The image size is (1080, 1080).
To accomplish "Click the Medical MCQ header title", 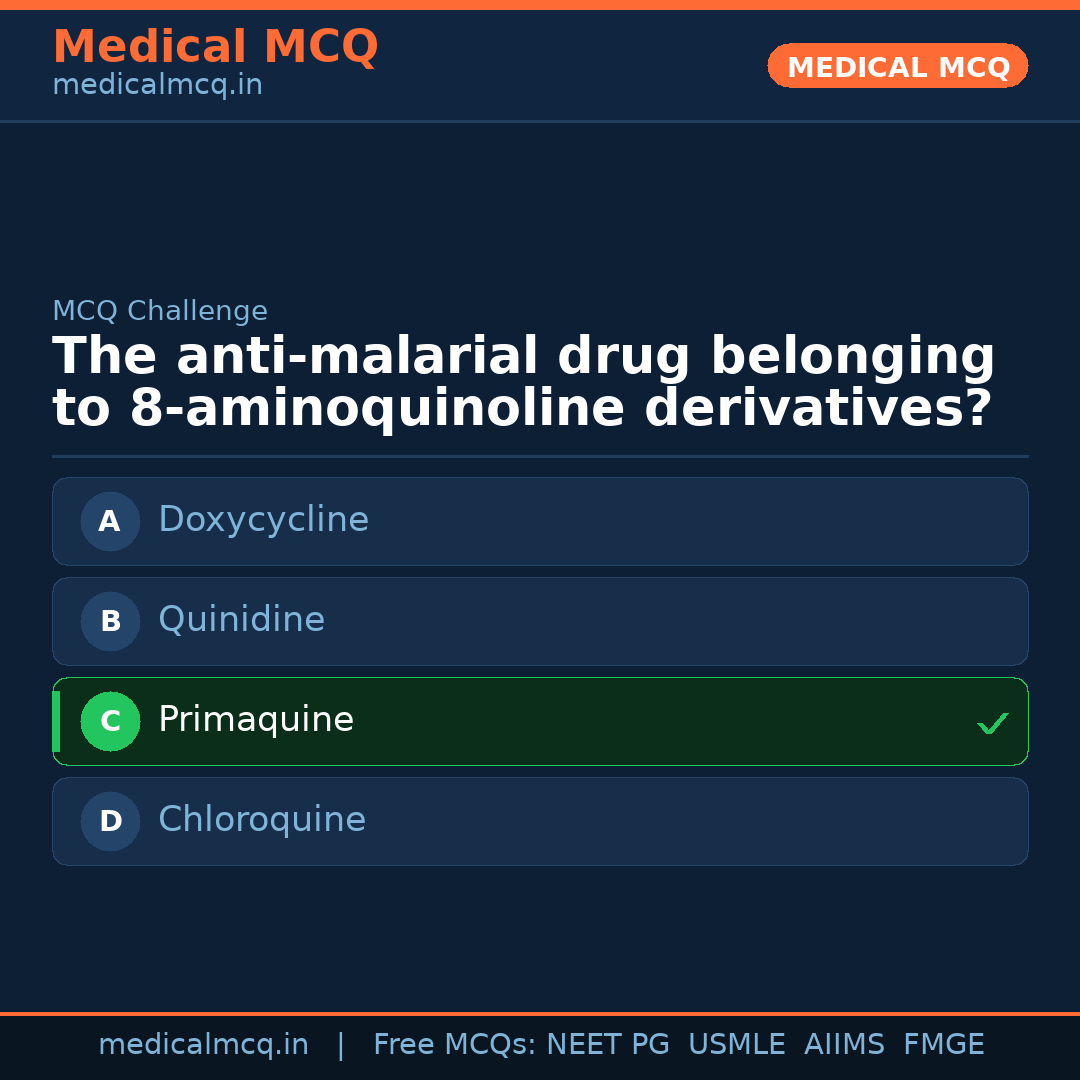I will [215, 47].
